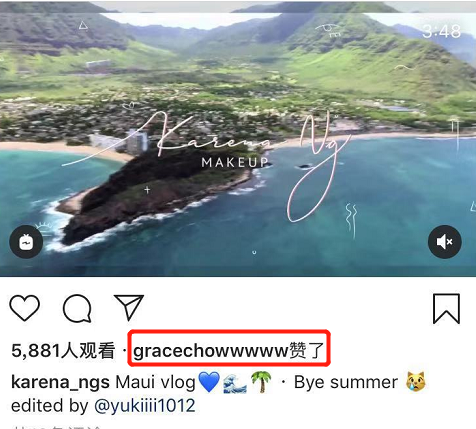Tap the Maui vlog caption text
Viewport: 476px width, 429px height.
coord(155,382)
